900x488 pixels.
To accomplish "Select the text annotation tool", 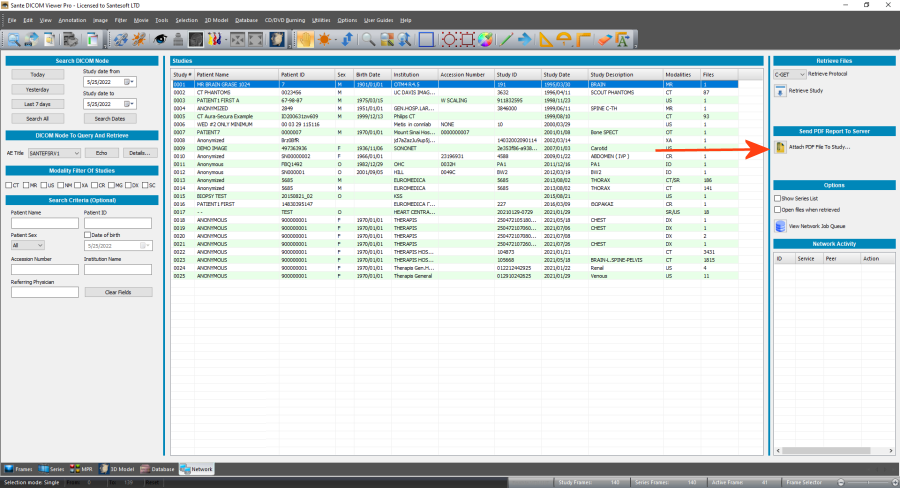I will [623, 40].
